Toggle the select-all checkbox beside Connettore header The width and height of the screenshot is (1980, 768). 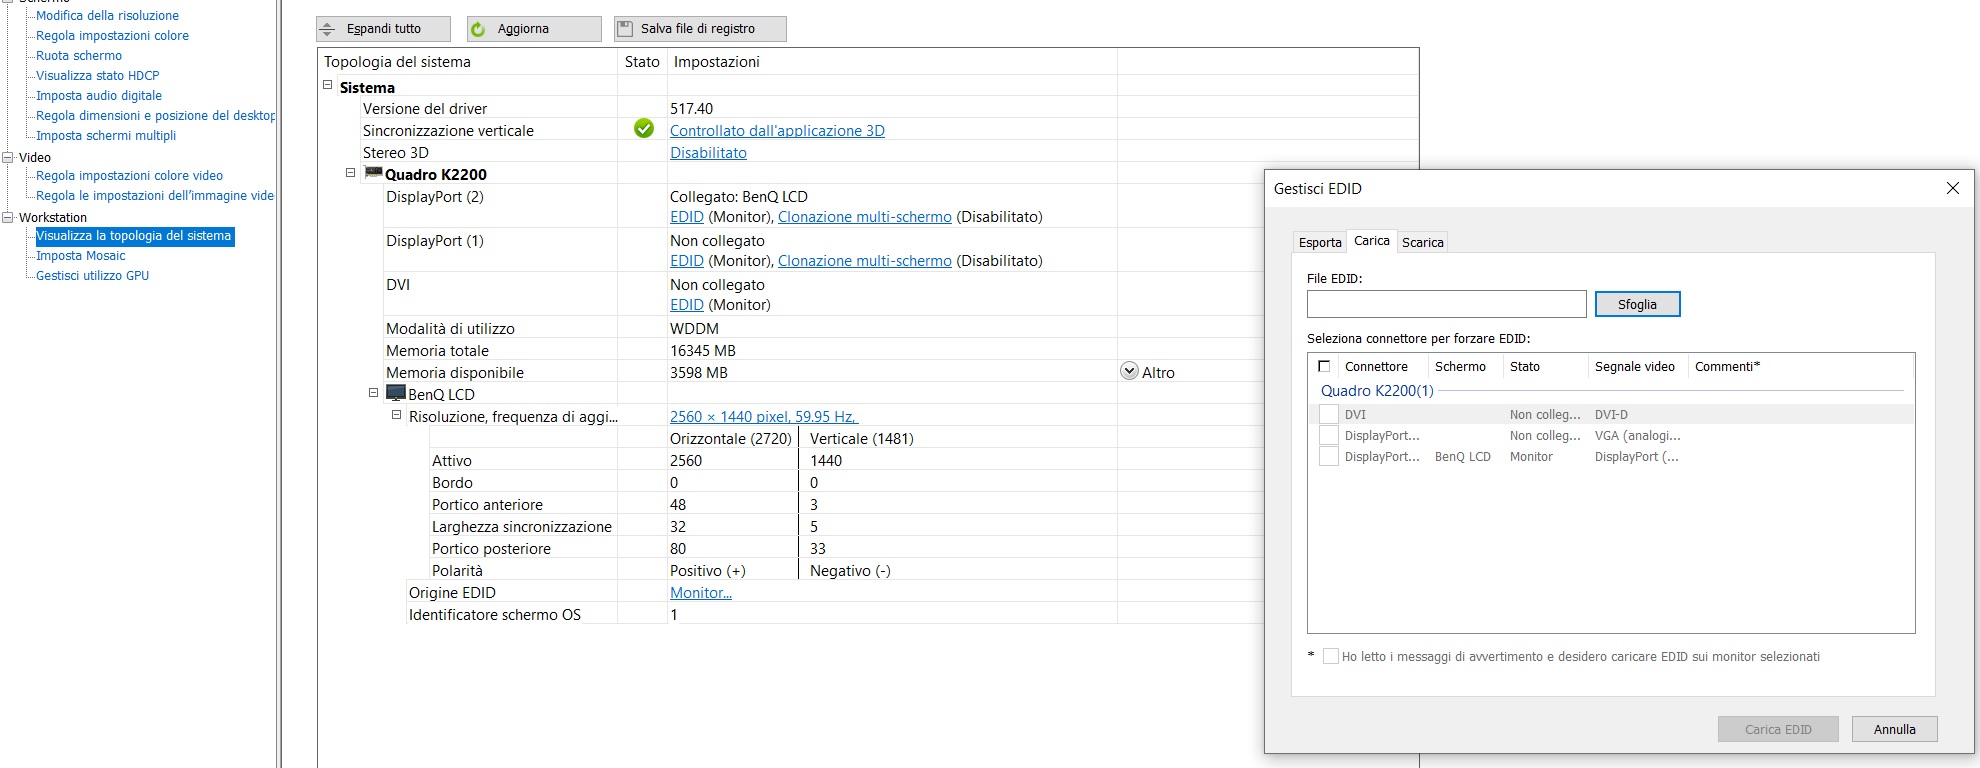[x=1324, y=366]
